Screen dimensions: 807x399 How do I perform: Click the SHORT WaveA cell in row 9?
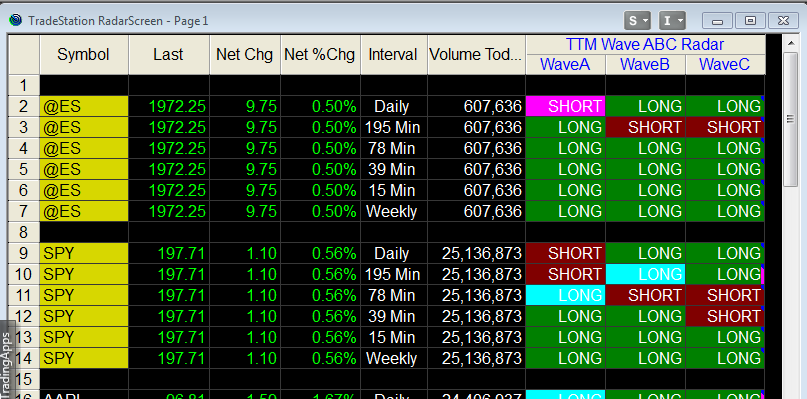(565, 253)
